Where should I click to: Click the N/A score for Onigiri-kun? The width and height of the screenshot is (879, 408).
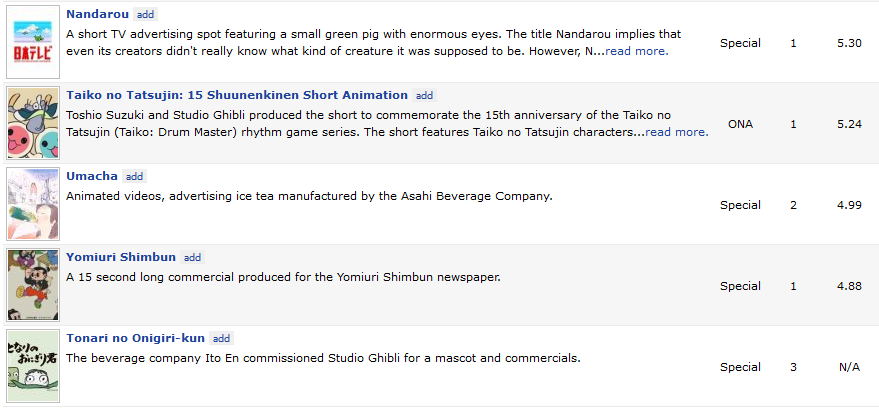pos(849,367)
